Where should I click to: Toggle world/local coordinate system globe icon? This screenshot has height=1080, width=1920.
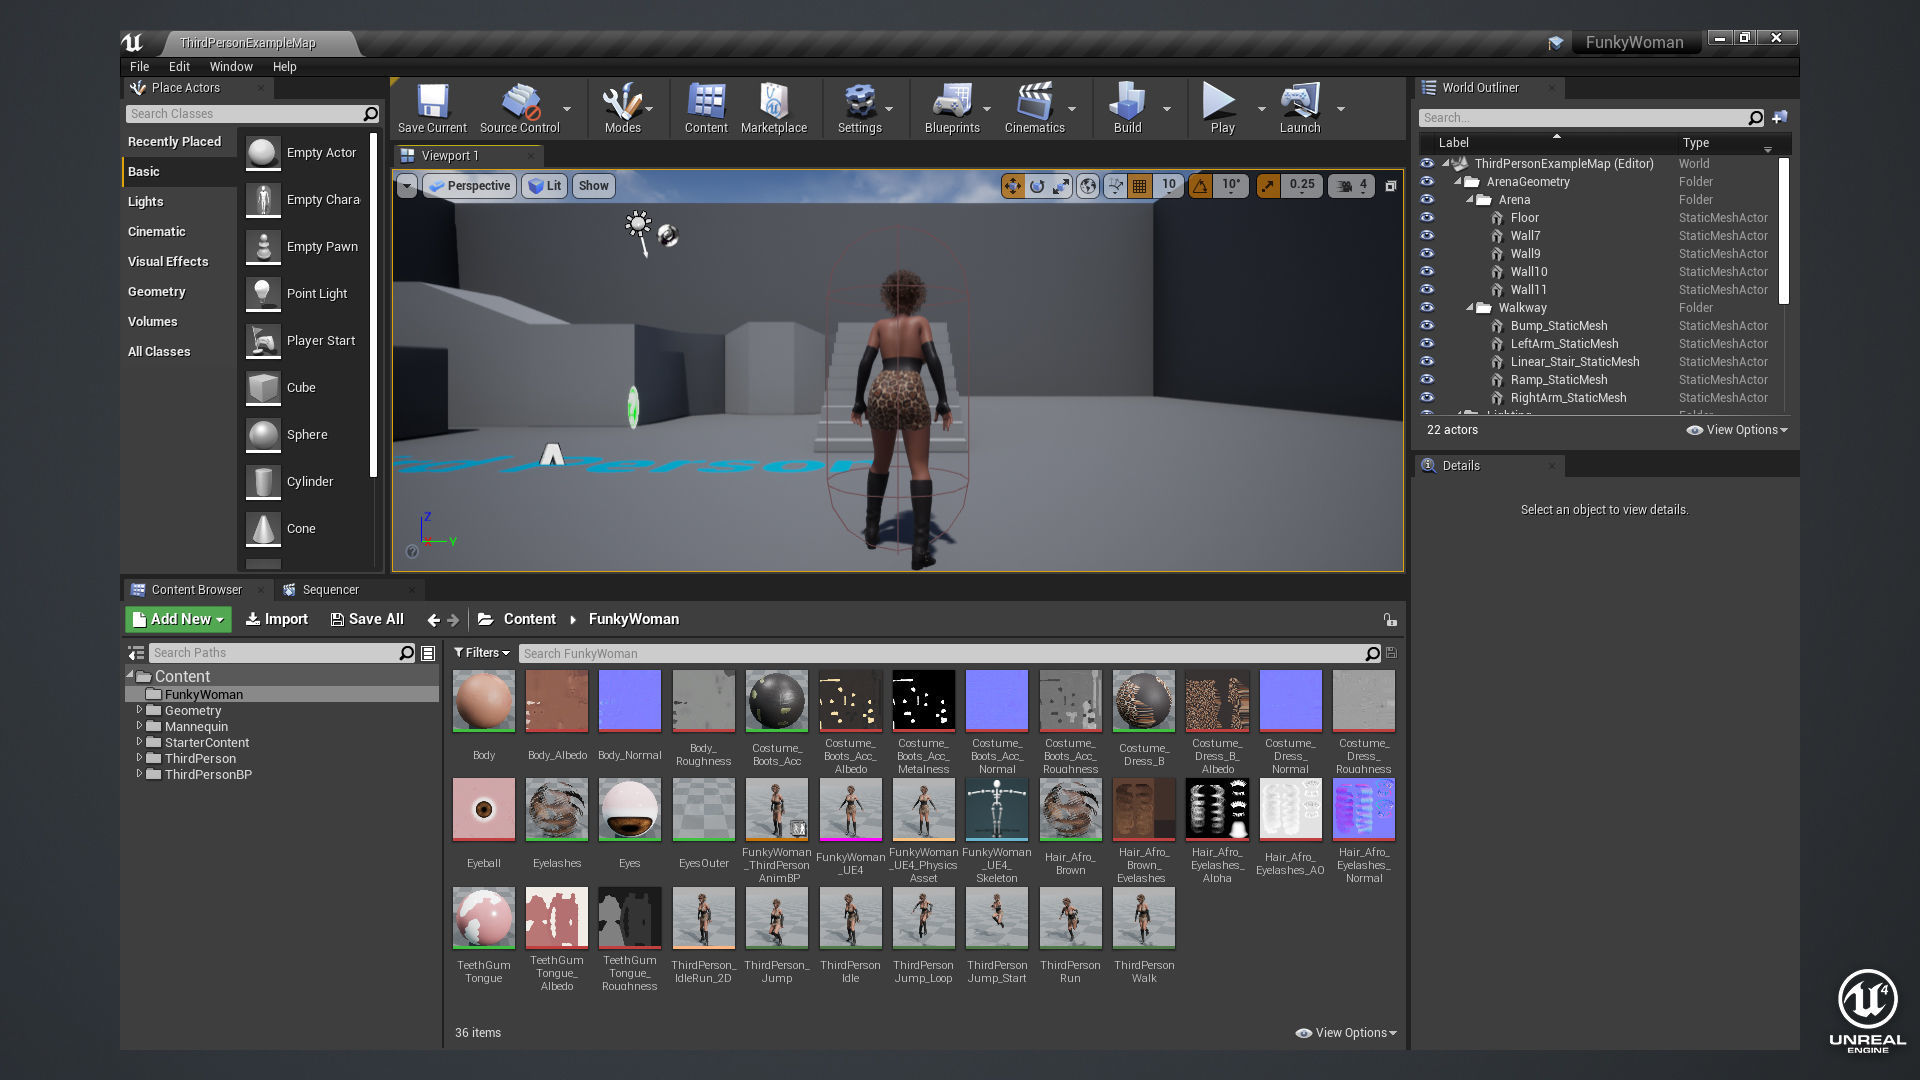coord(1088,186)
